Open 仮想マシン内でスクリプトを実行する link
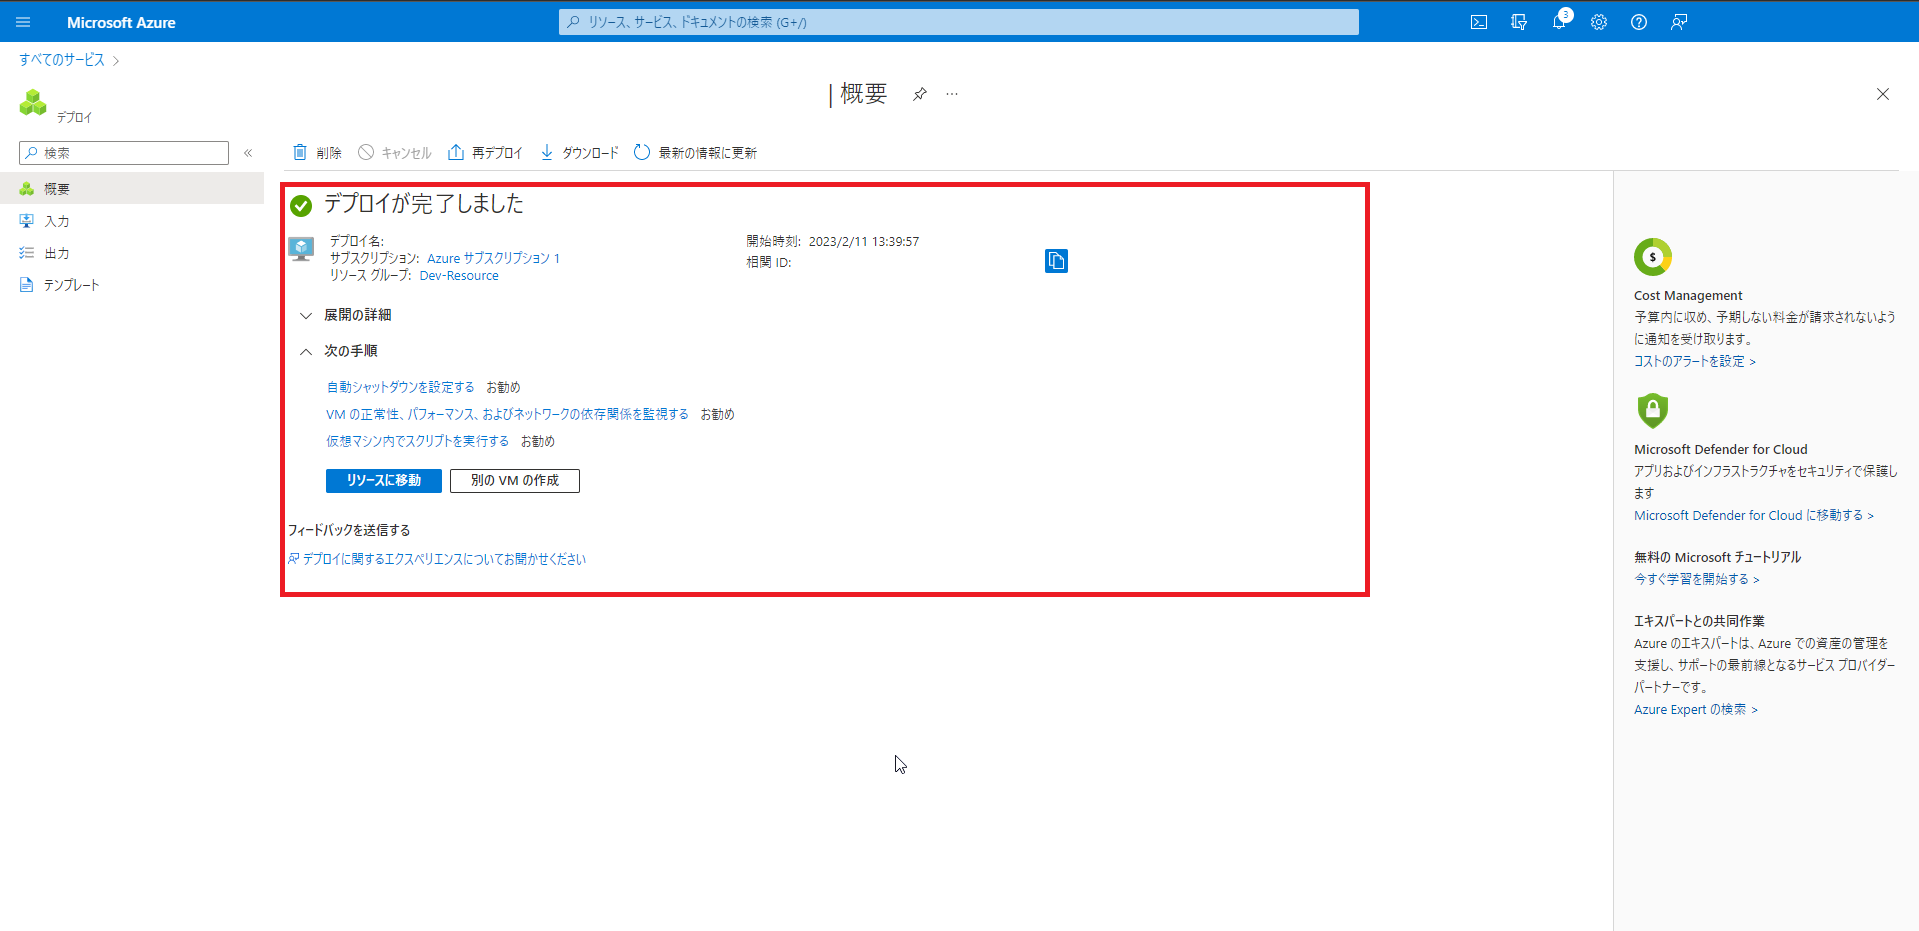 417,441
